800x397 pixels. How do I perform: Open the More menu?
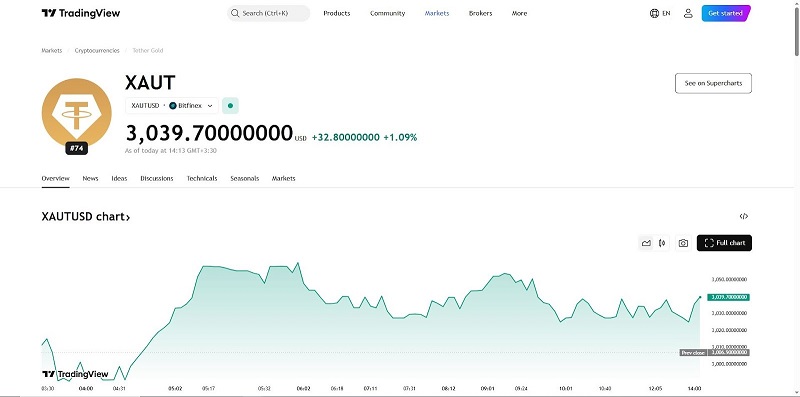tap(519, 13)
